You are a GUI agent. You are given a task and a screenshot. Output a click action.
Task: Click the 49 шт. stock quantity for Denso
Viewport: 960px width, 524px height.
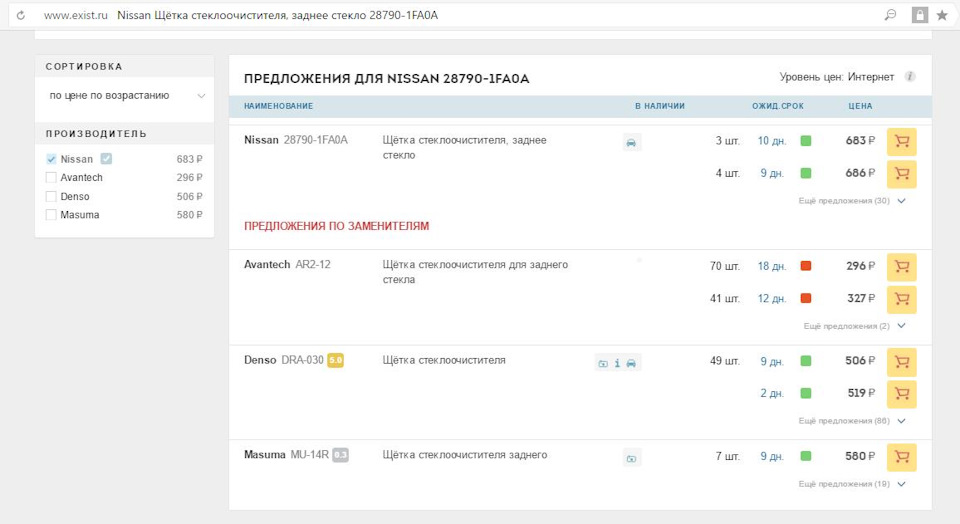725,361
